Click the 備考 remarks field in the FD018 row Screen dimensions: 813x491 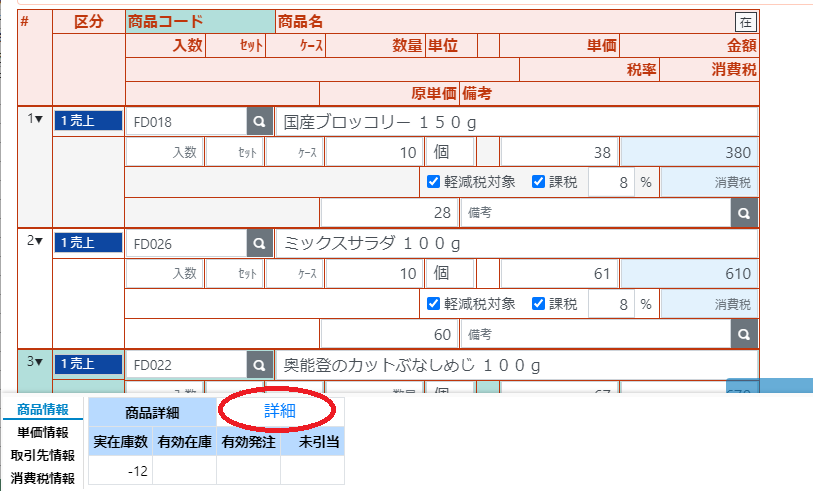tap(596, 213)
